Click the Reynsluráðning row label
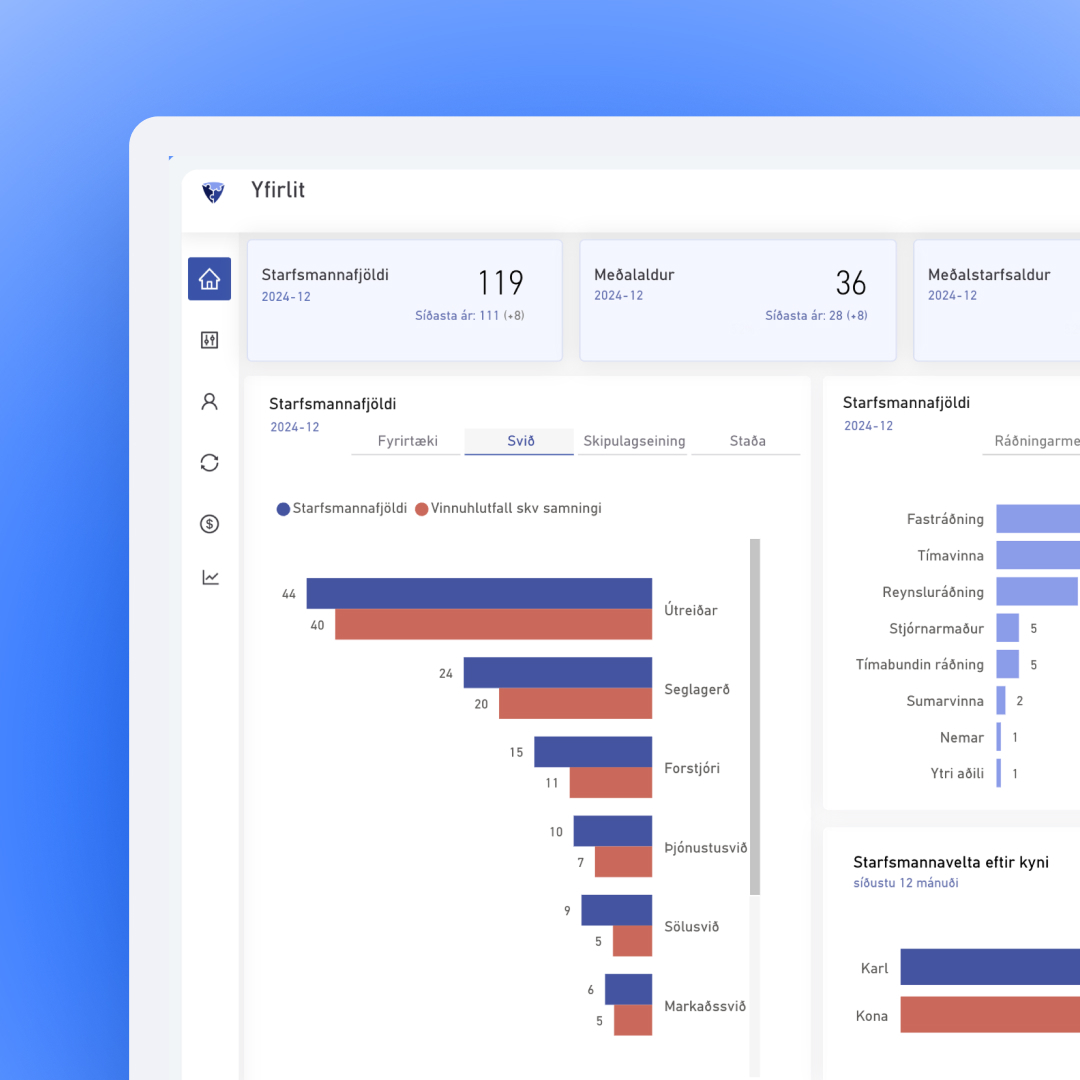 click(x=933, y=592)
